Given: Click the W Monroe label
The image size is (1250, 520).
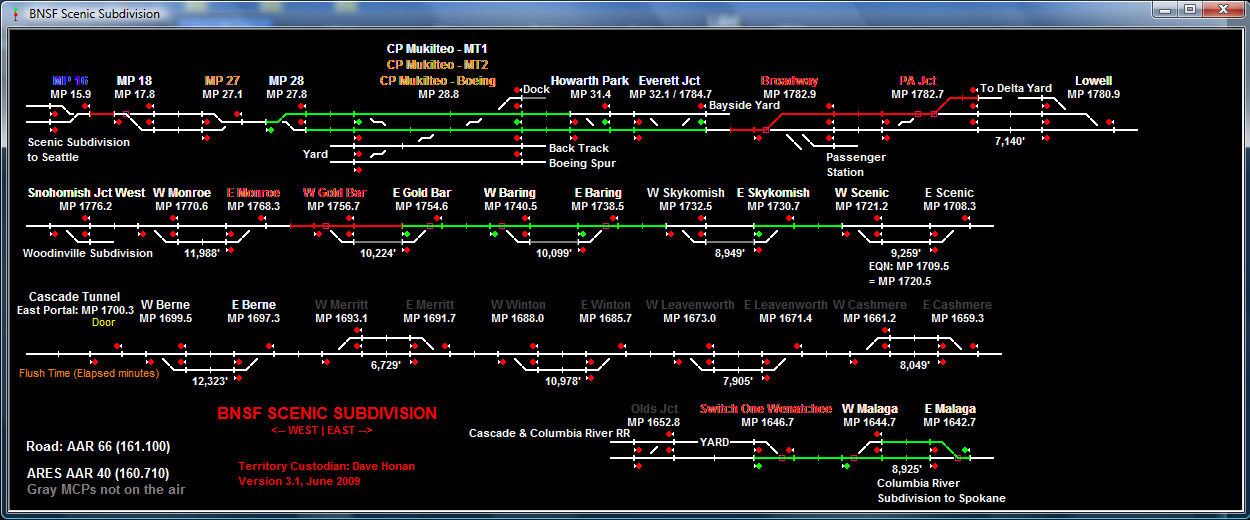Looking at the screenshot, I should [x=182, y=193].
